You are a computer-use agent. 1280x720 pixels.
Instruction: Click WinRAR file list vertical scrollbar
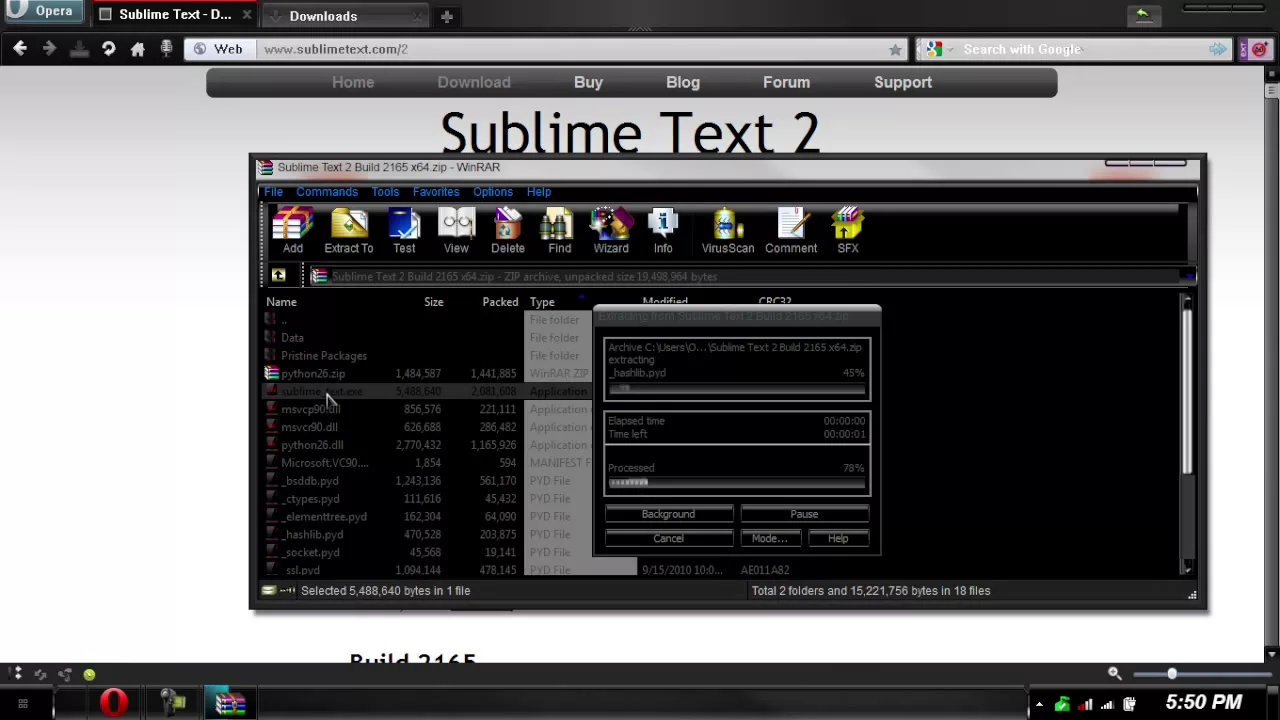point(1187,433)
